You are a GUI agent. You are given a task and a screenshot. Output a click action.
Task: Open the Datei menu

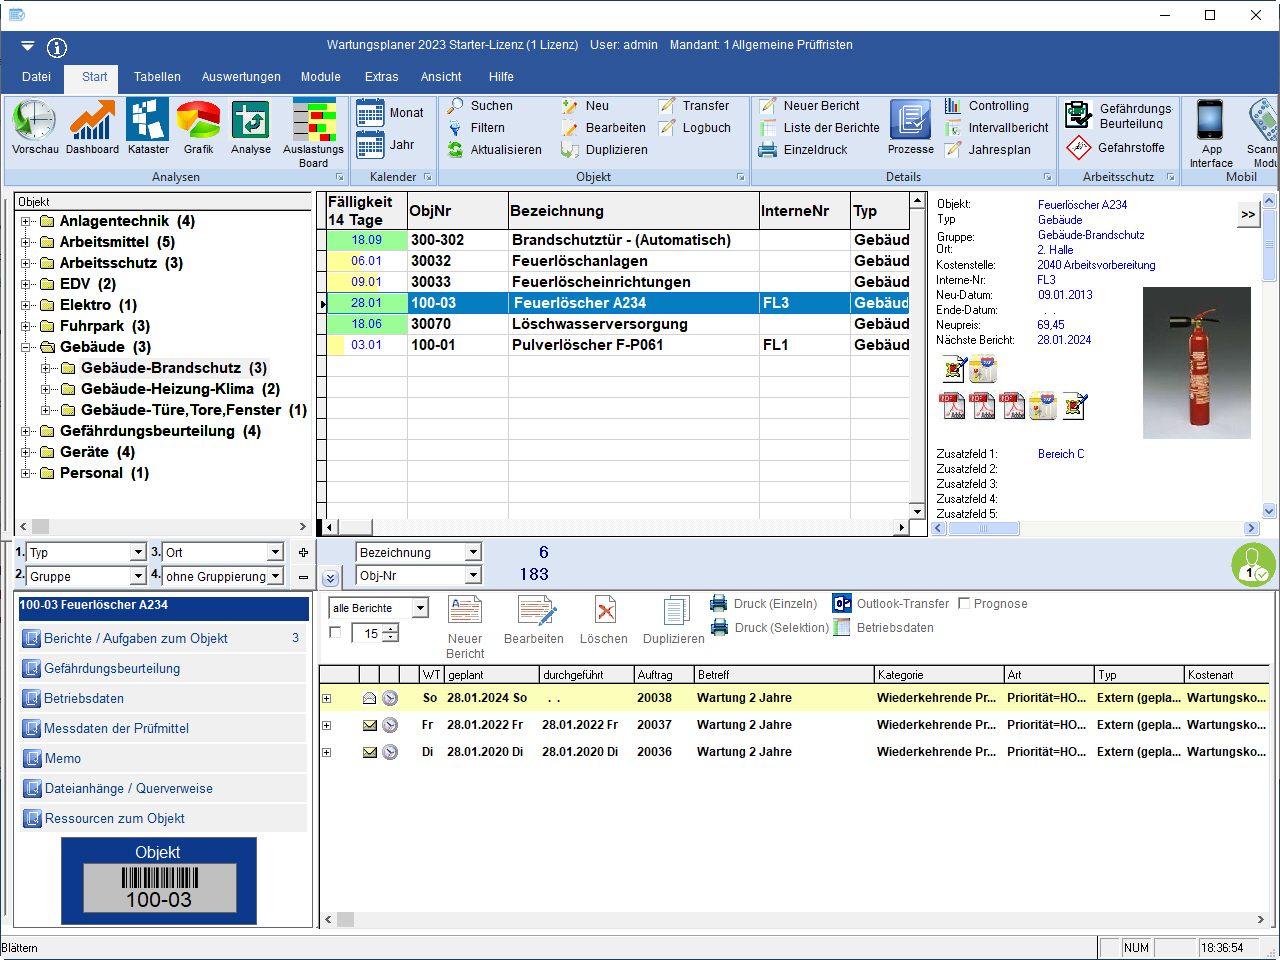36,77
